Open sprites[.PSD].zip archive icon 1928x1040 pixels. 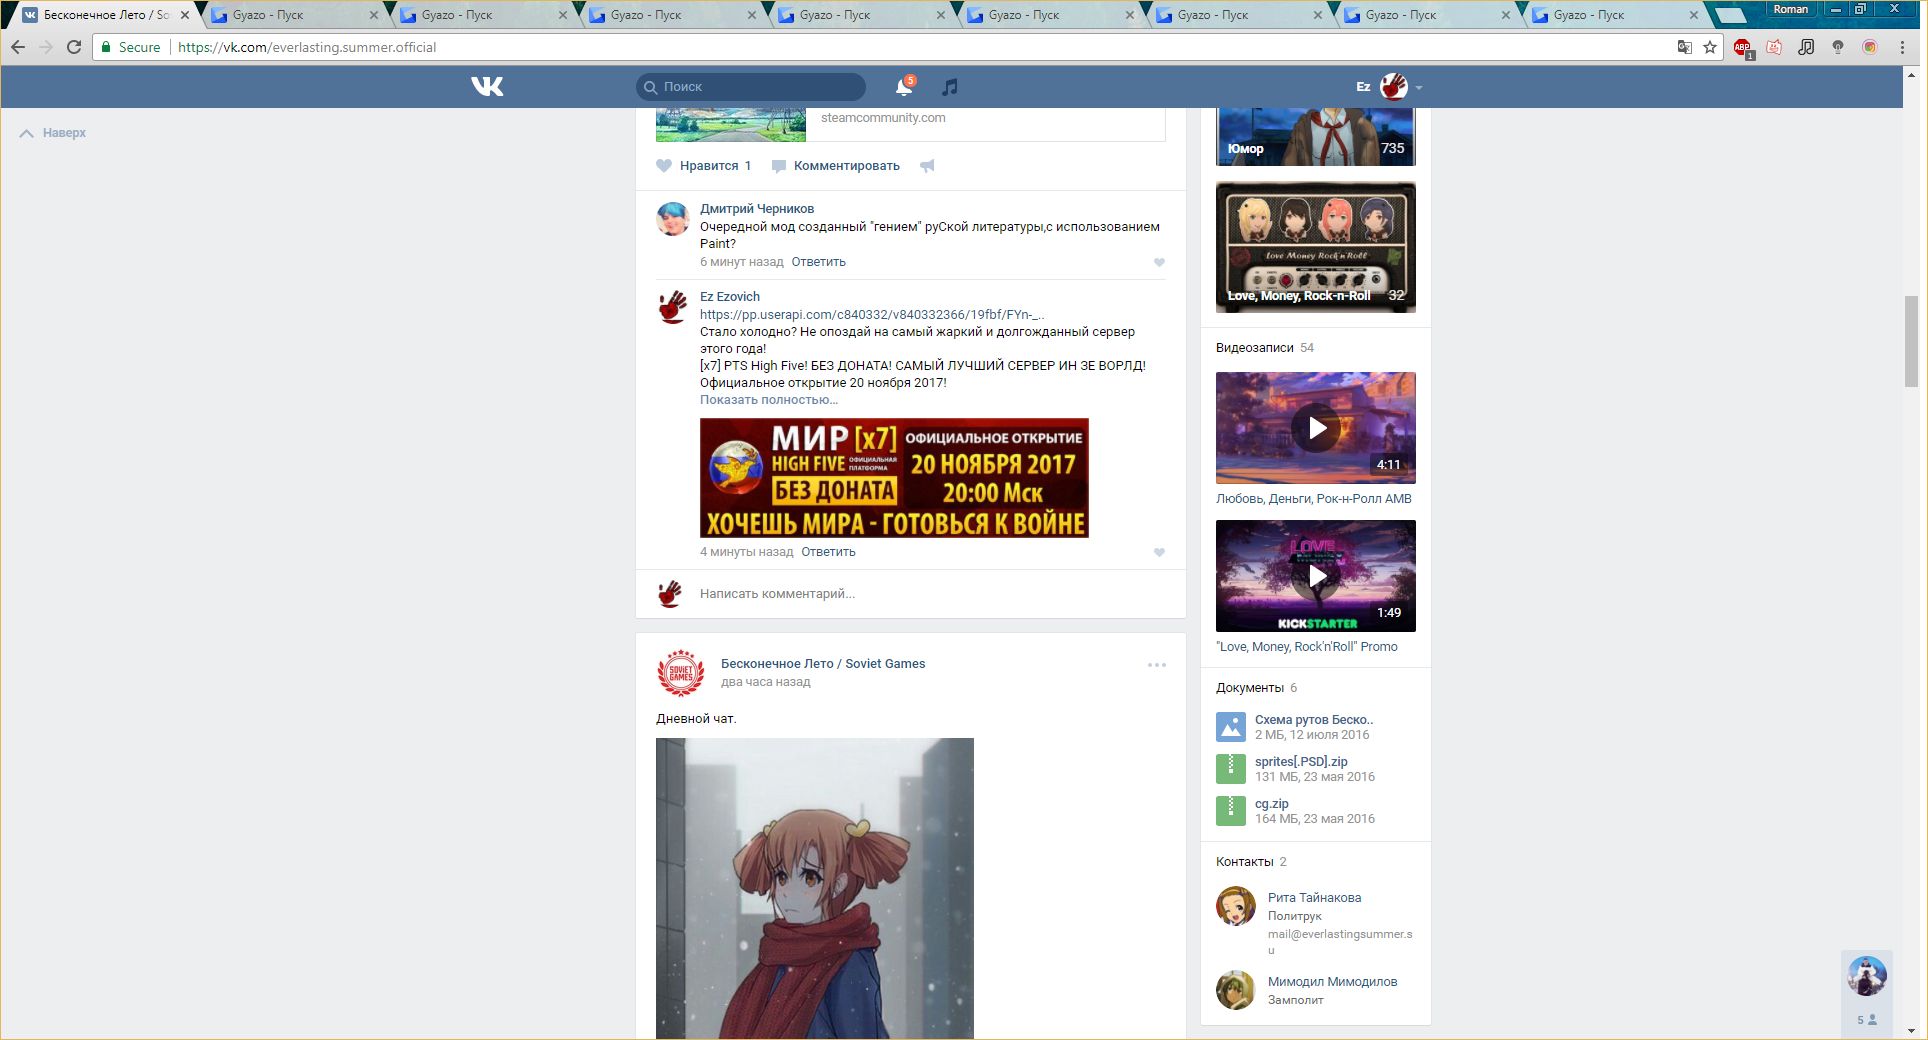tap(1231, 769)
